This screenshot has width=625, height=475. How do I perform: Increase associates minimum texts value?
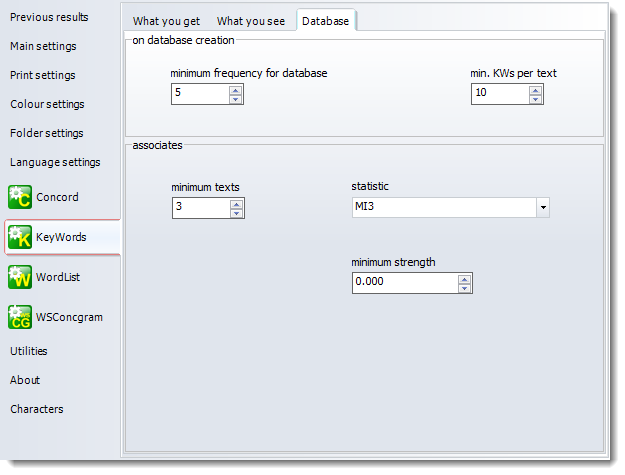click(x=236, y=203)
